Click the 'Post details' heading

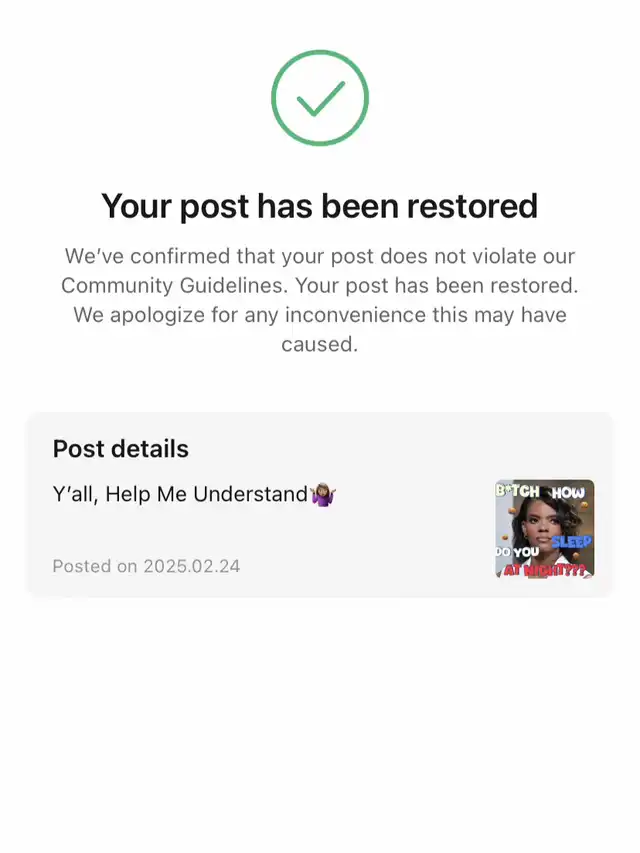coord(121,449)
